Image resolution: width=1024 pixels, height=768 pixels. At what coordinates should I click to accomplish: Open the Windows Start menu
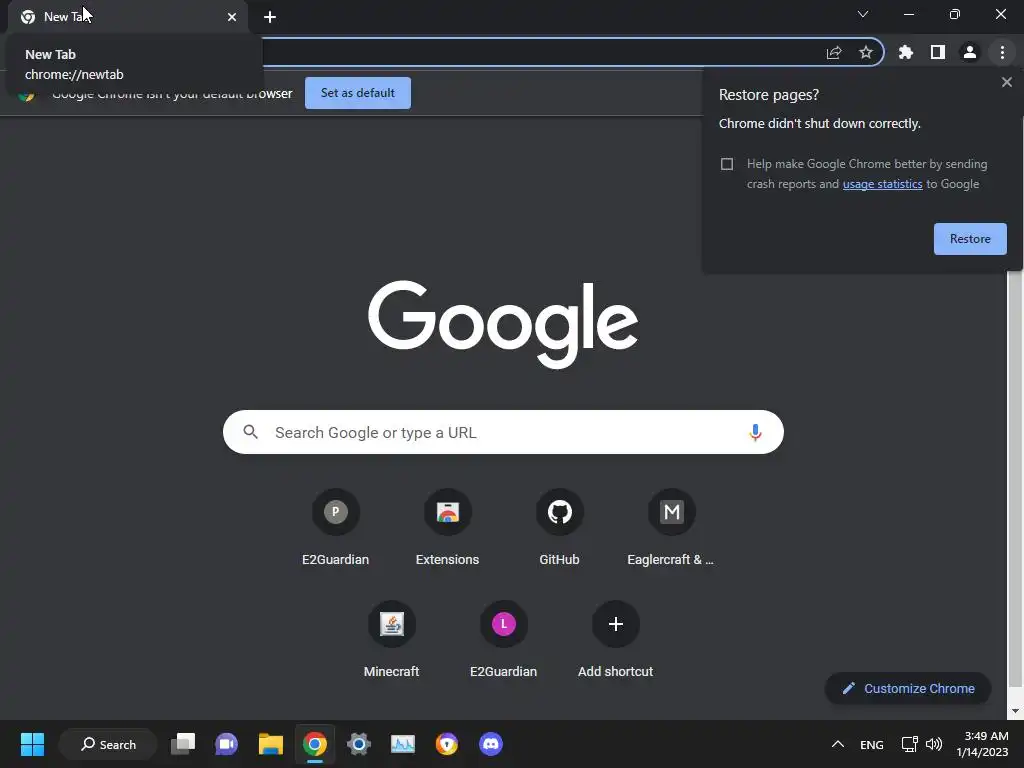[32, 744]
